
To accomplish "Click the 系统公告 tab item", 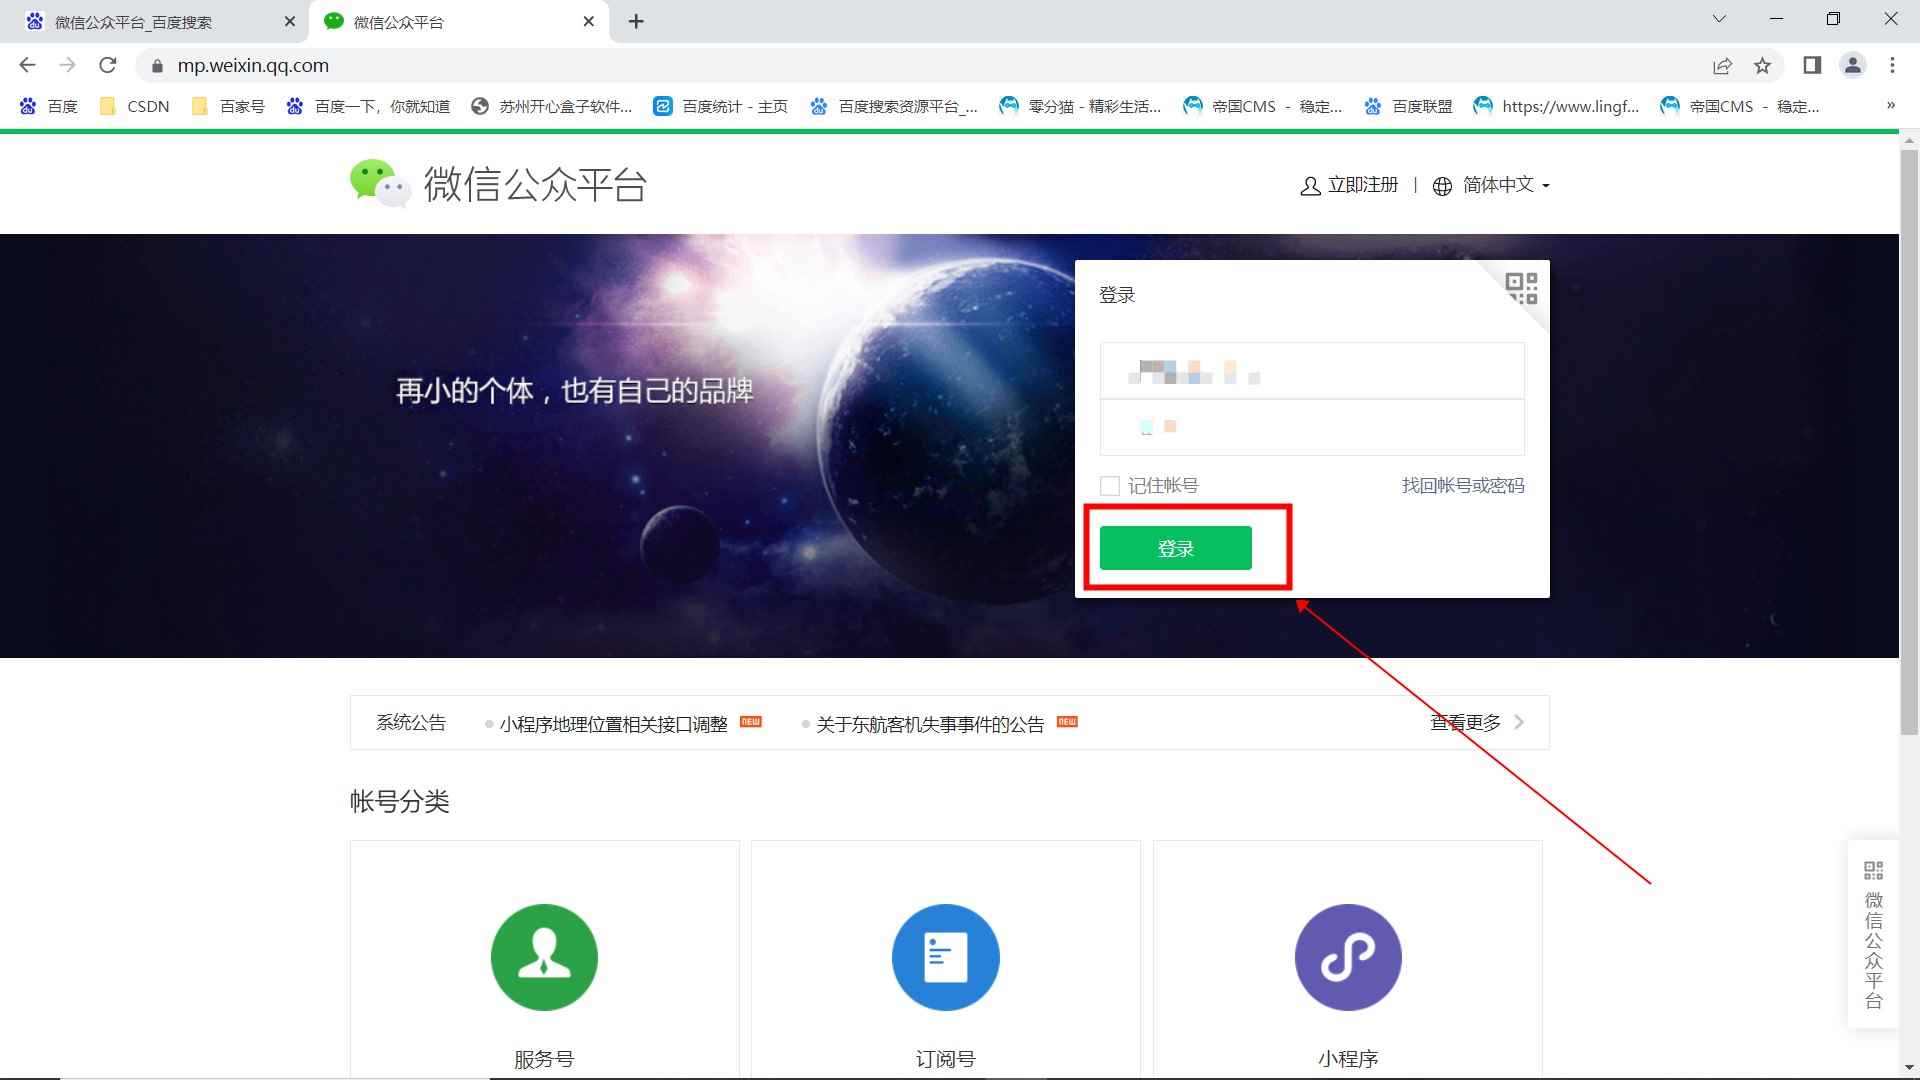I will [x=409, y=721].
